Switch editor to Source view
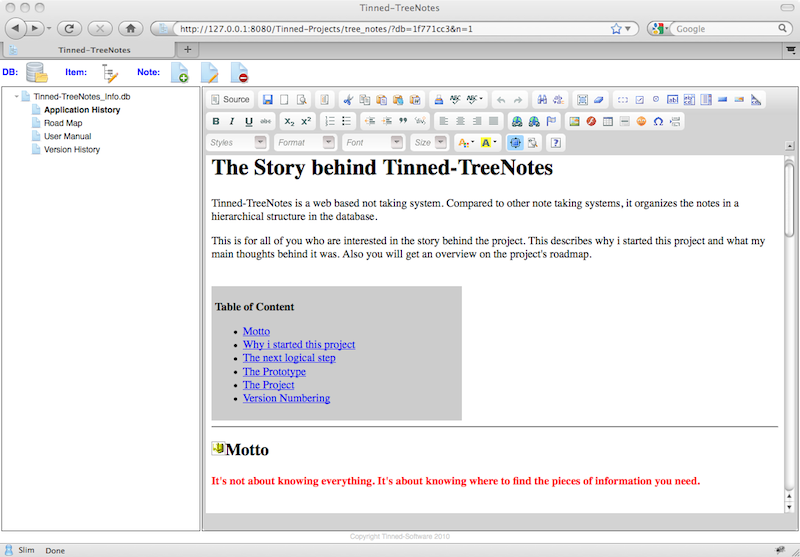Viewport: 800px width, 557px height. point(231,99)
